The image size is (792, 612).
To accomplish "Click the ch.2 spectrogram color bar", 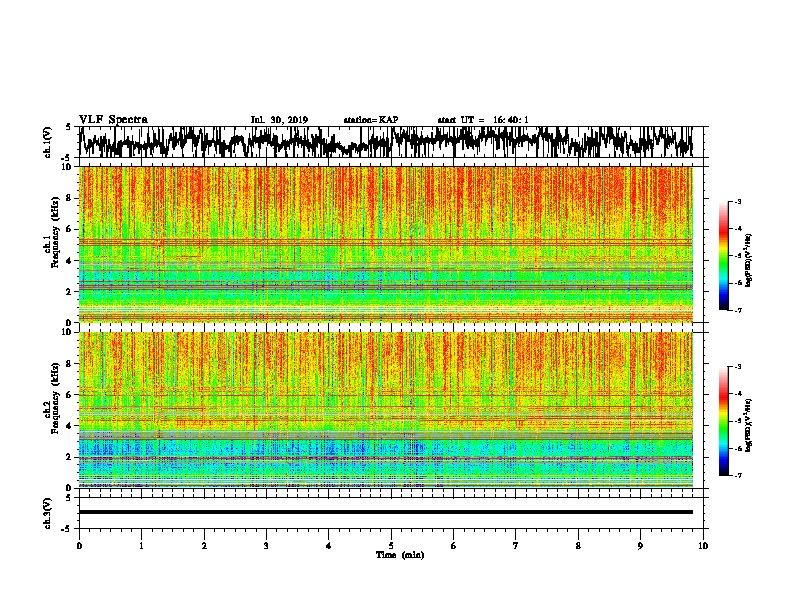I will tap(723, 421).
